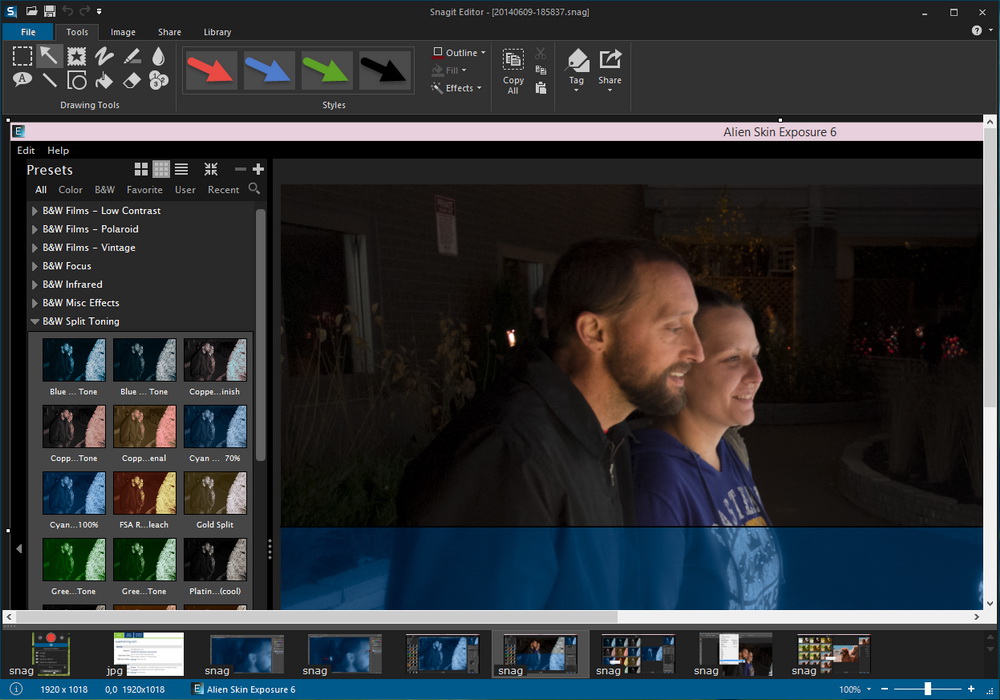Image resolution: width=1000 pixels, height=700 pixels.
Task: Select the paint bucket Fill tool
Action: tap(104, 80)
